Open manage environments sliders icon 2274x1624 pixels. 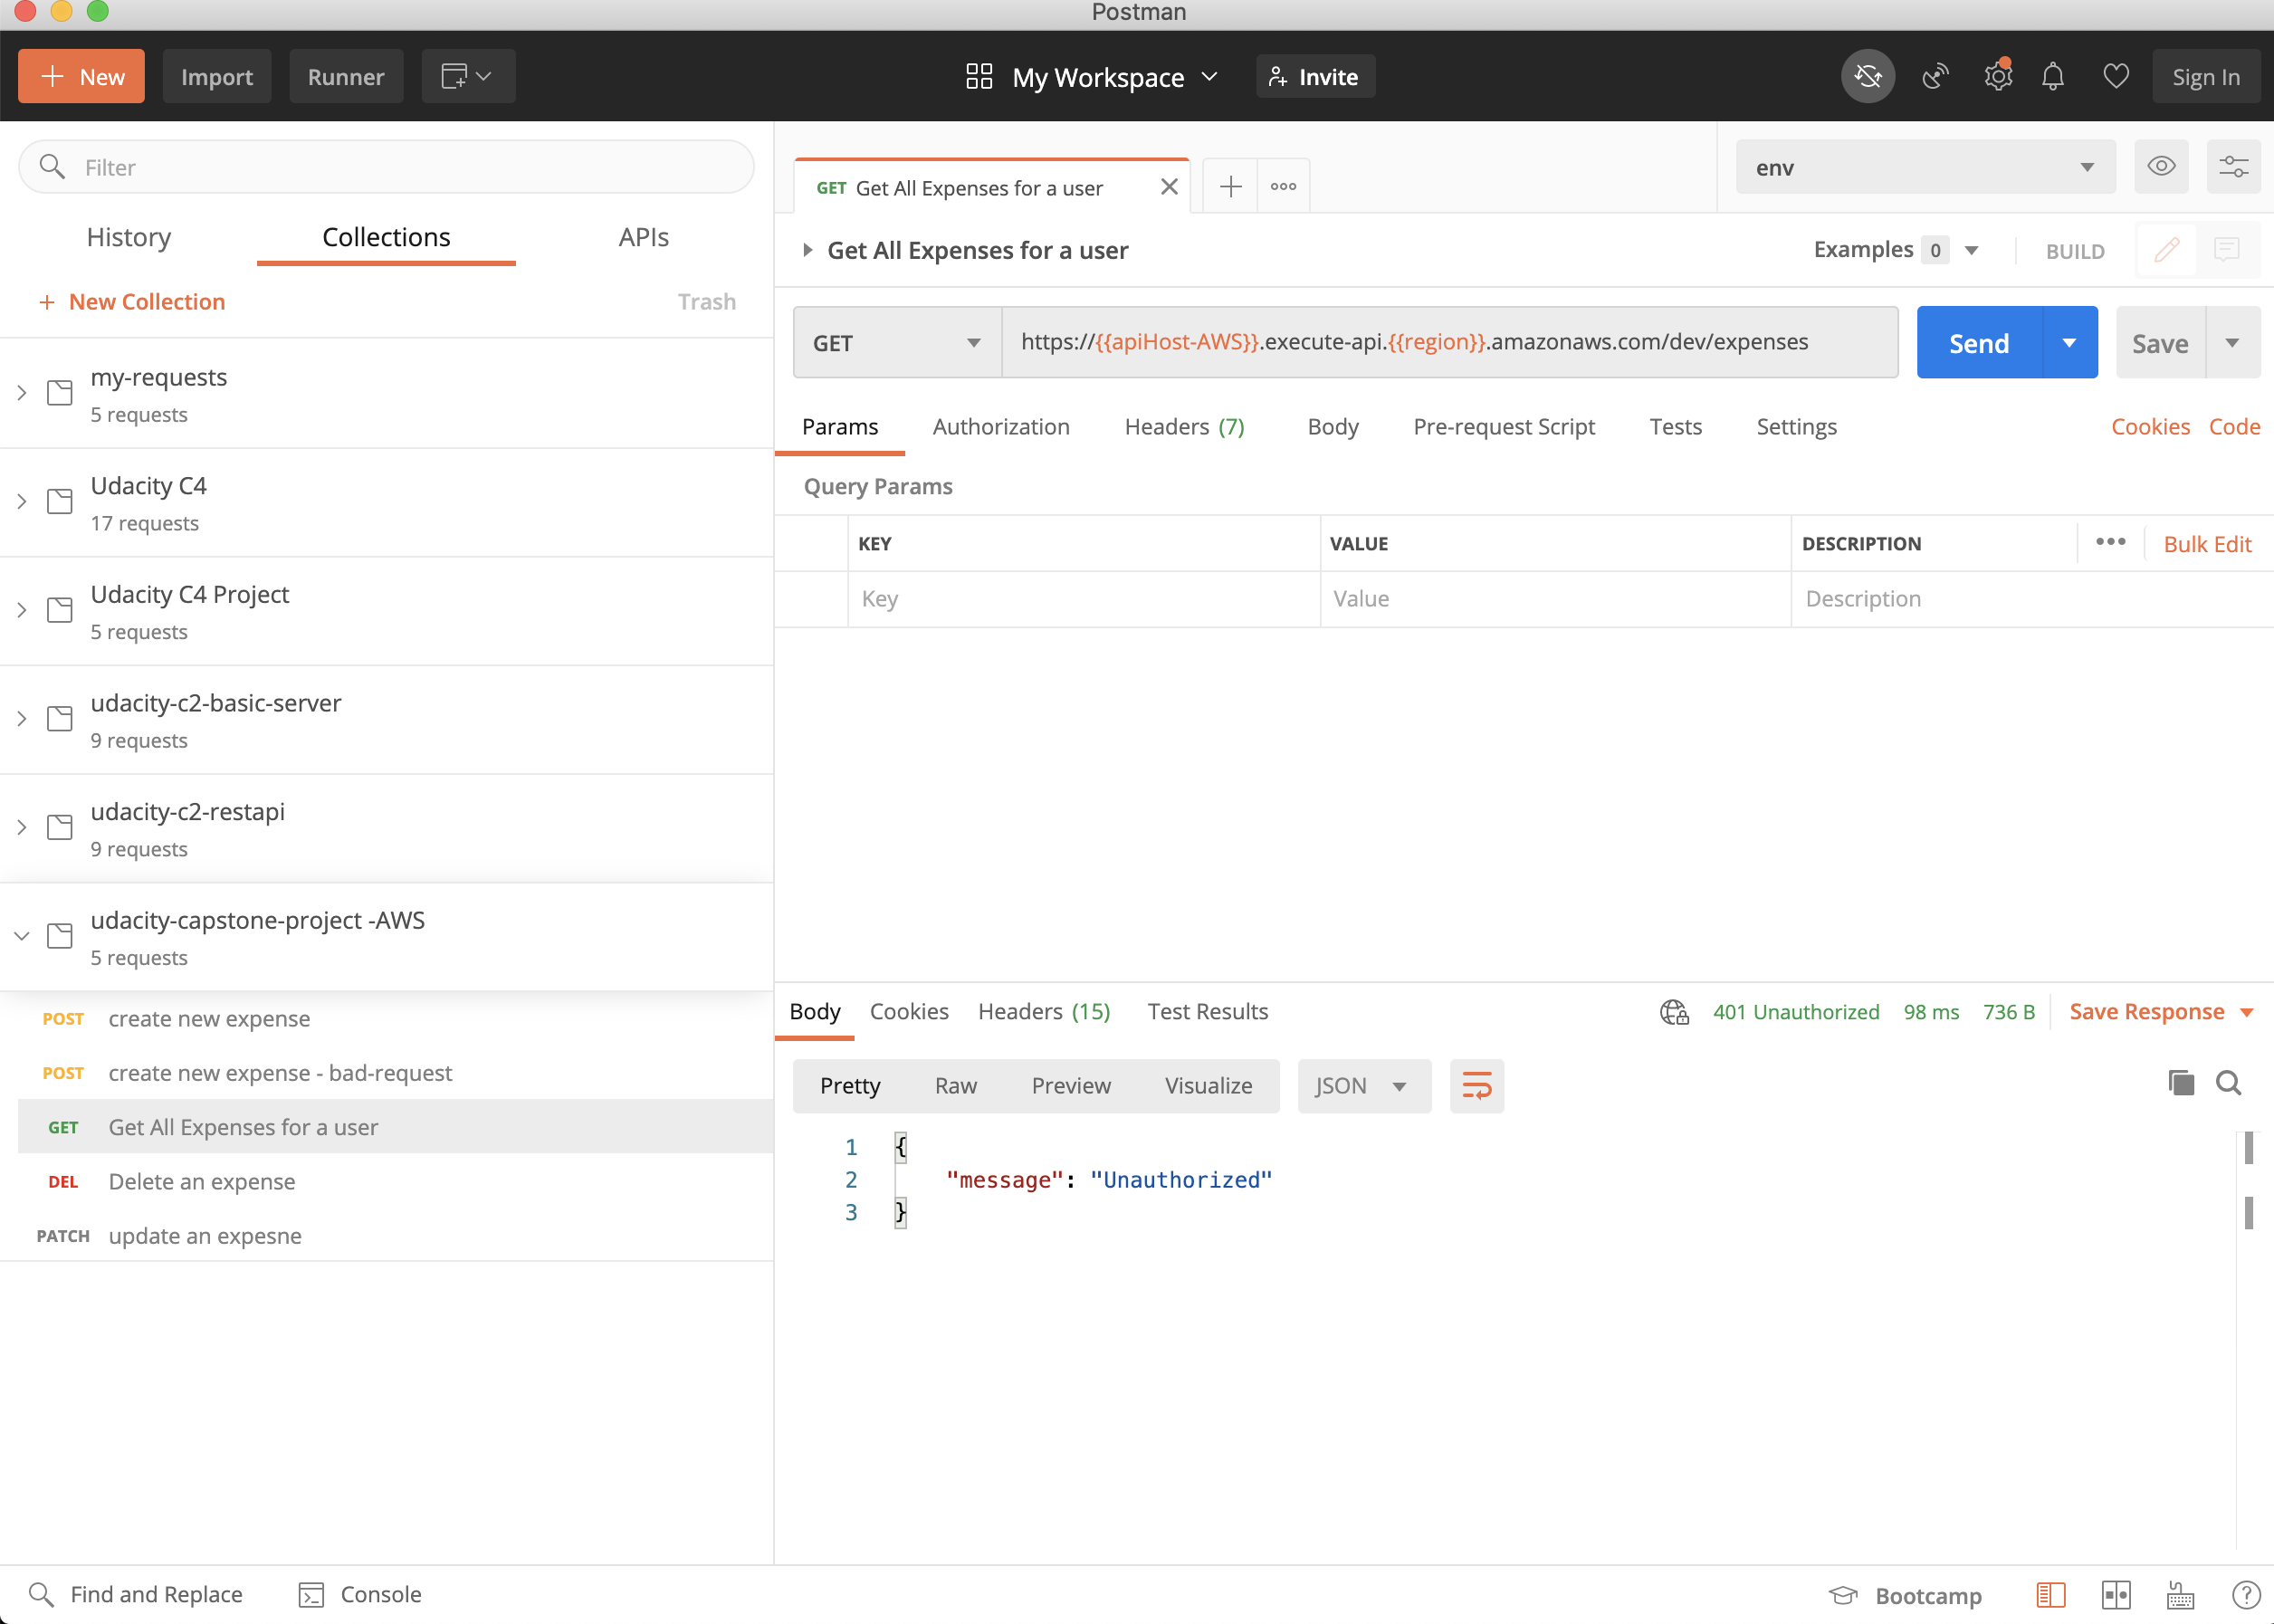(x=2233, y=166)
